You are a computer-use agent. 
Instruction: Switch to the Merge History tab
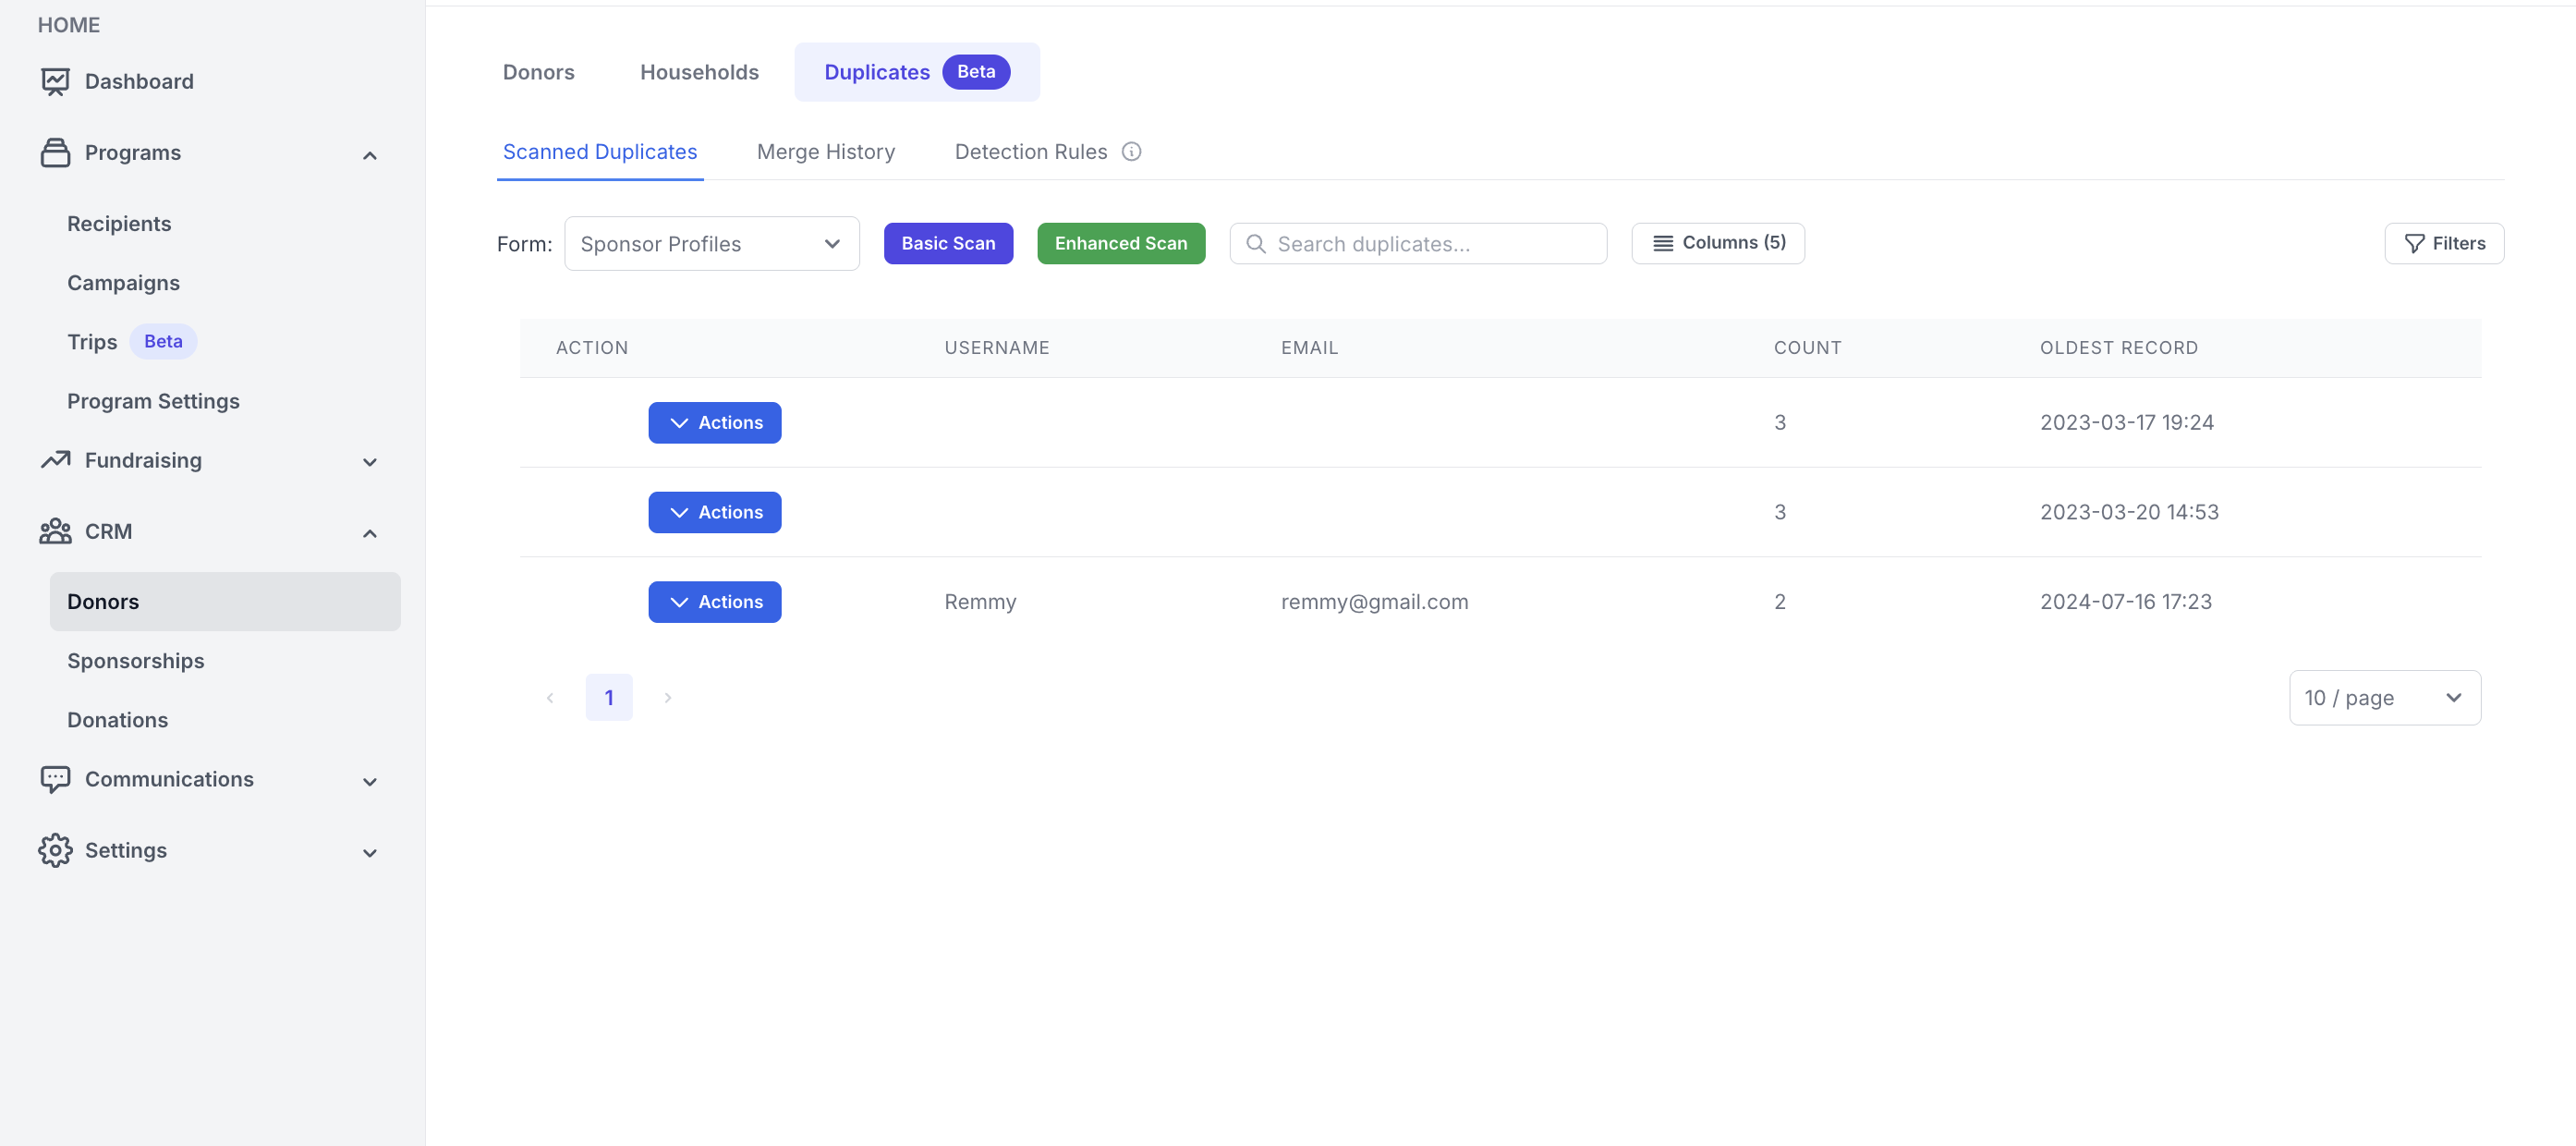click(825, 152)
